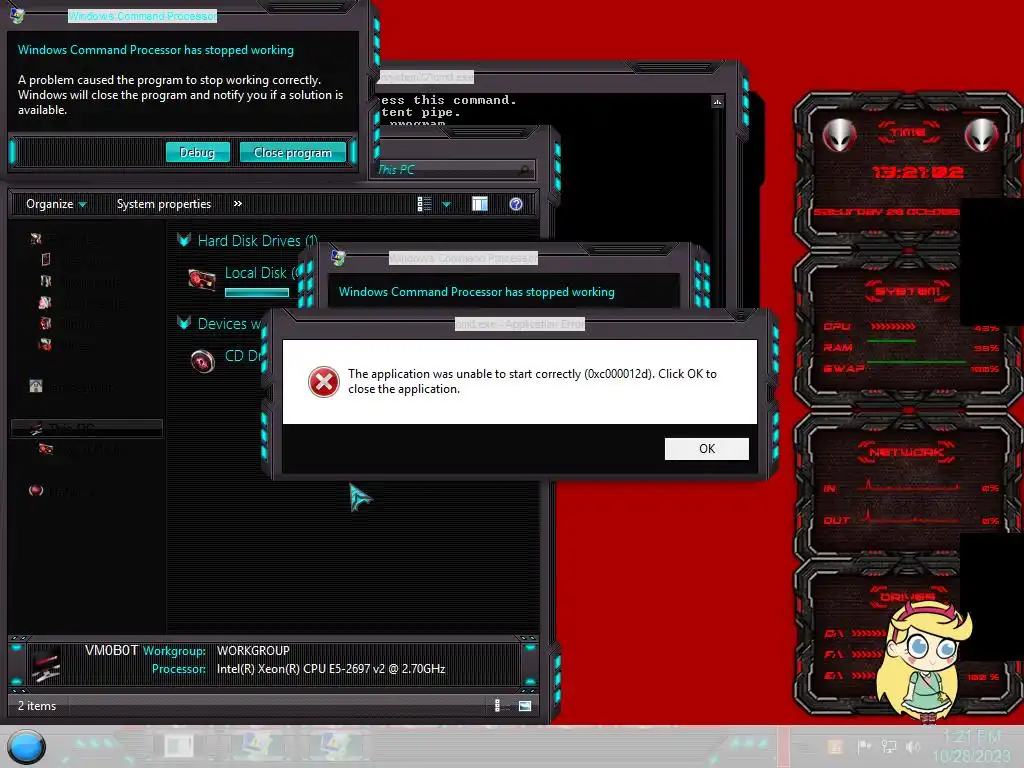The image size is (1024, 768).
Task: Click the RAM usage bar in widget
Action: (892, 341)
